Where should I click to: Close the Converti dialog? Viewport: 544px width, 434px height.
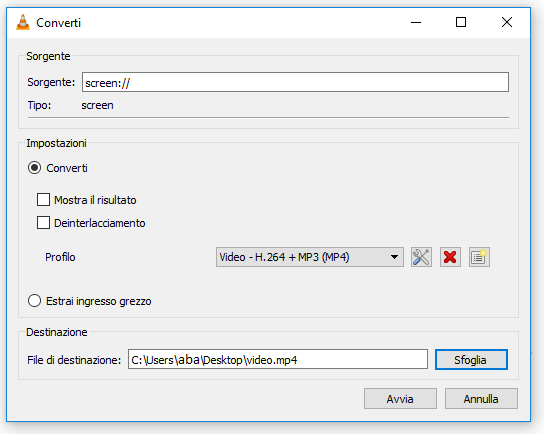point(507,23)
